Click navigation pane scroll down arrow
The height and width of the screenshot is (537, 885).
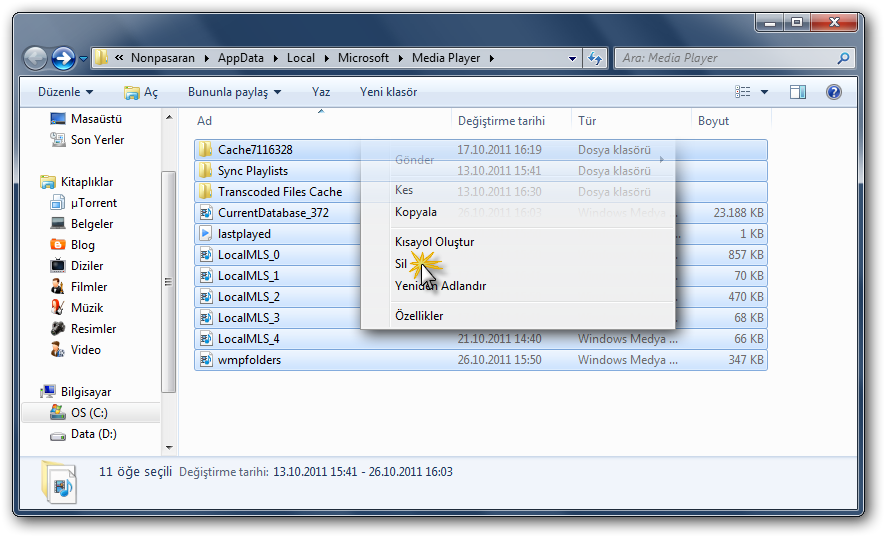169,448
